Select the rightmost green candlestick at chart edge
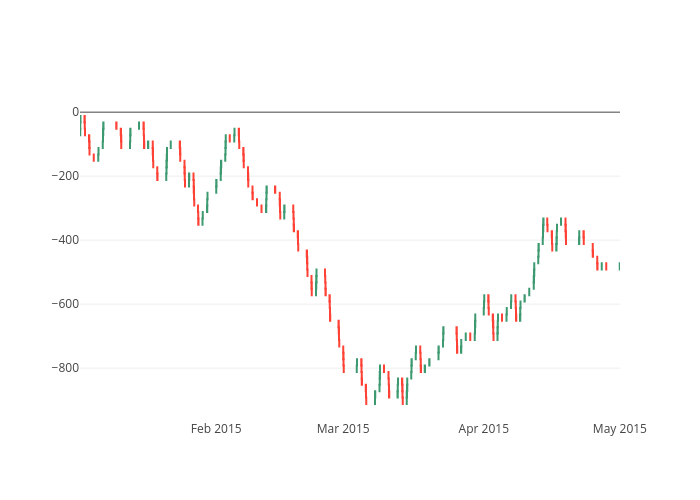Viewport: 700px width, 500px height. (619, 266)
